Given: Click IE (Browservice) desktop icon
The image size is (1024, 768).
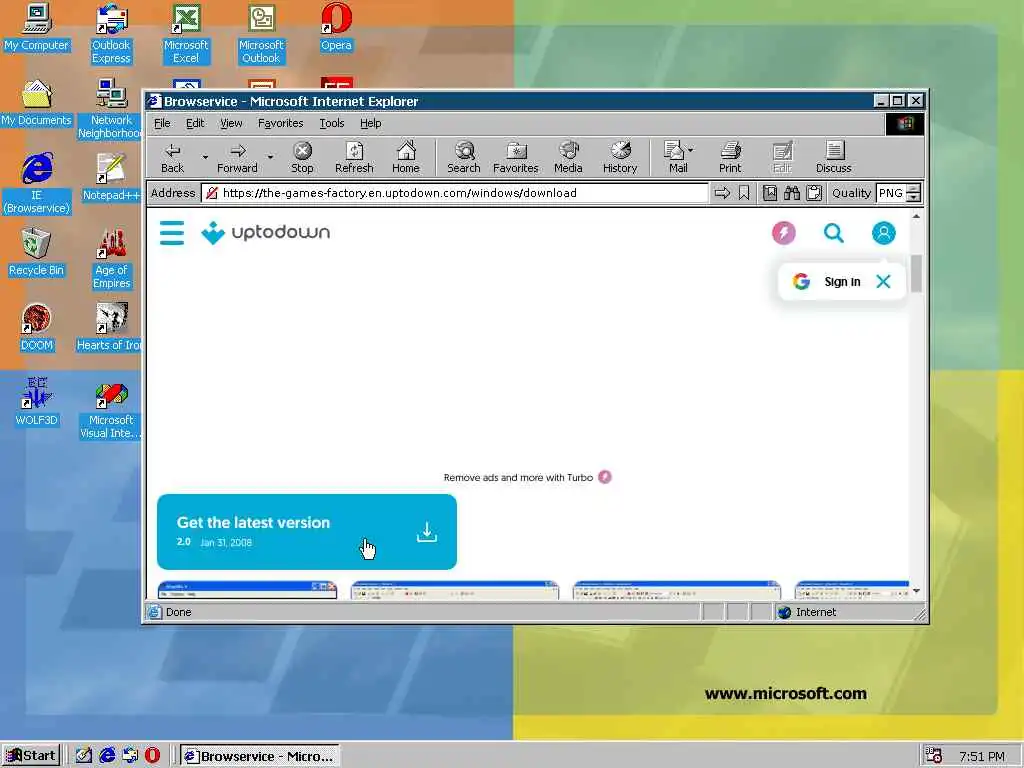Looking at the screenshot, I should coord(36,184).
